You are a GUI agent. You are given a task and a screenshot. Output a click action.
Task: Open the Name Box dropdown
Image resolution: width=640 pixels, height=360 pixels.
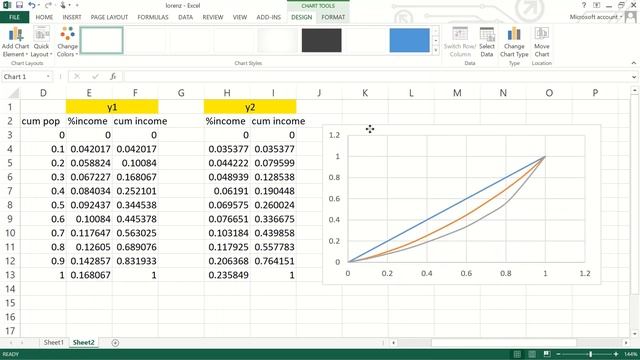click(x=48, y=76)
